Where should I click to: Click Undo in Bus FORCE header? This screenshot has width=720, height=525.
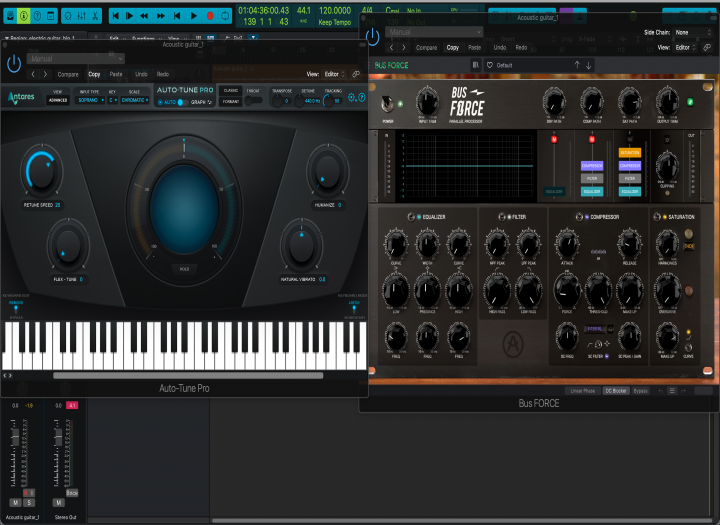pyautogui.click(x=500, y=48)
